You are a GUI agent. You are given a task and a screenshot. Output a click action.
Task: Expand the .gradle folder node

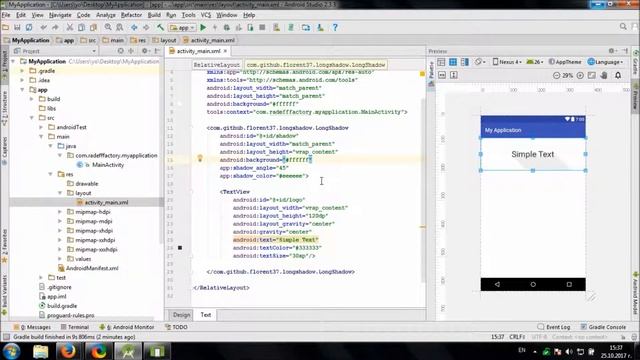coord(22,71)
